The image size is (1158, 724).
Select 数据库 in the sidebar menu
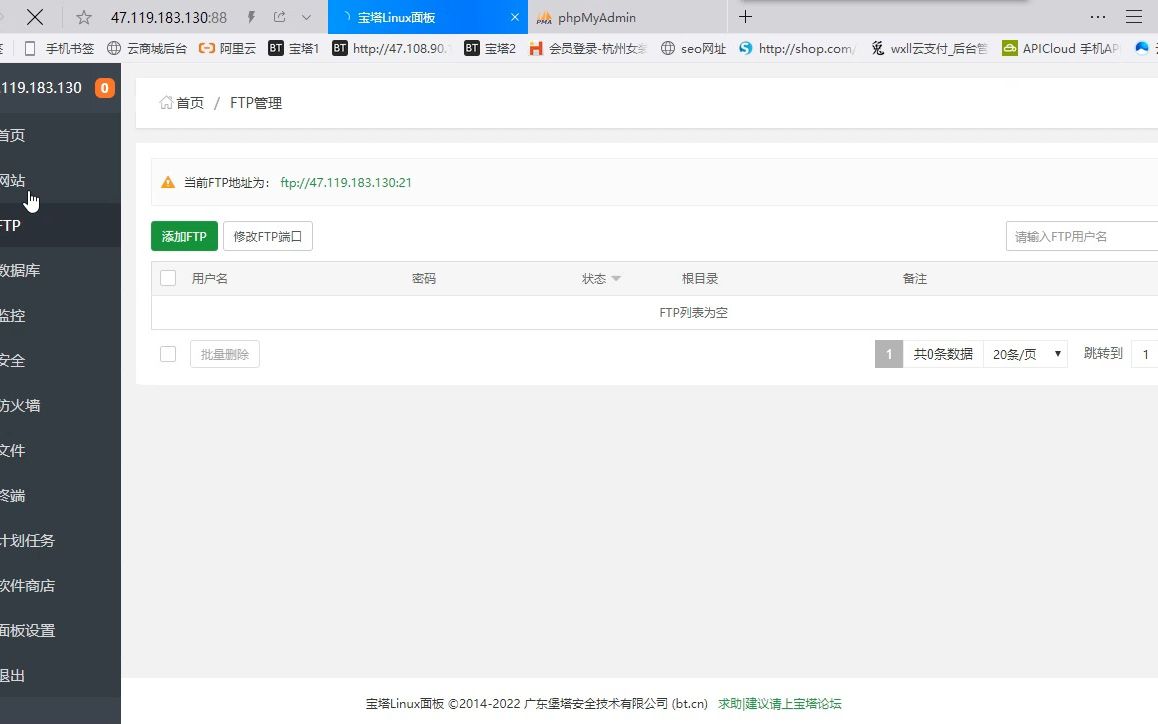click(20, 270)
